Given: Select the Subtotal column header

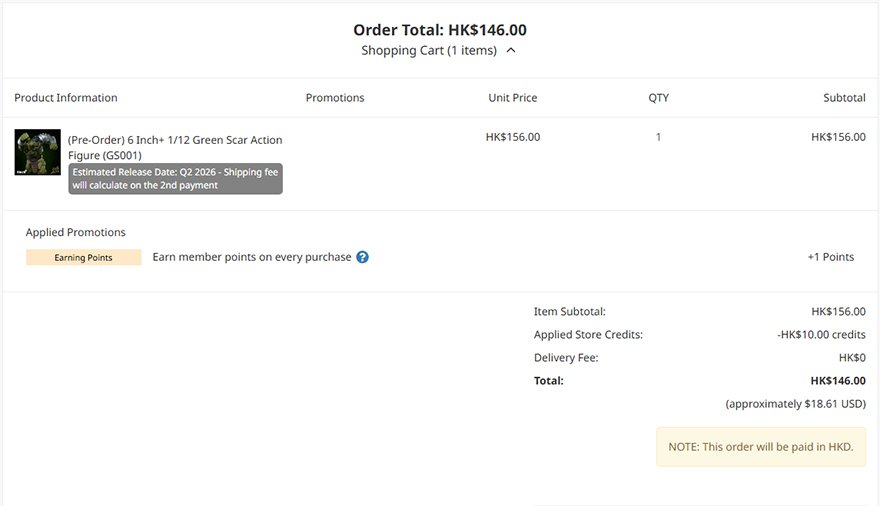Looking at the screenshot, I should 845,98.
